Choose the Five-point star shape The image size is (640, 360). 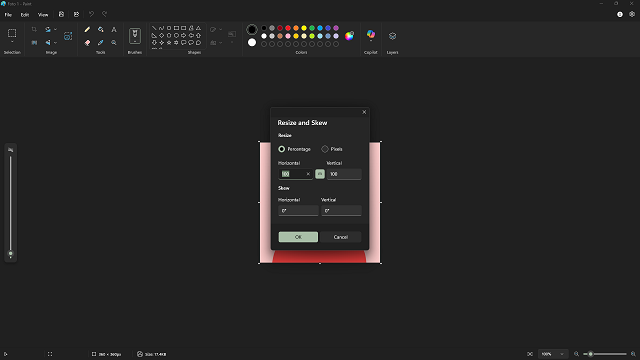pyautogui.click(x=169, y=42)
